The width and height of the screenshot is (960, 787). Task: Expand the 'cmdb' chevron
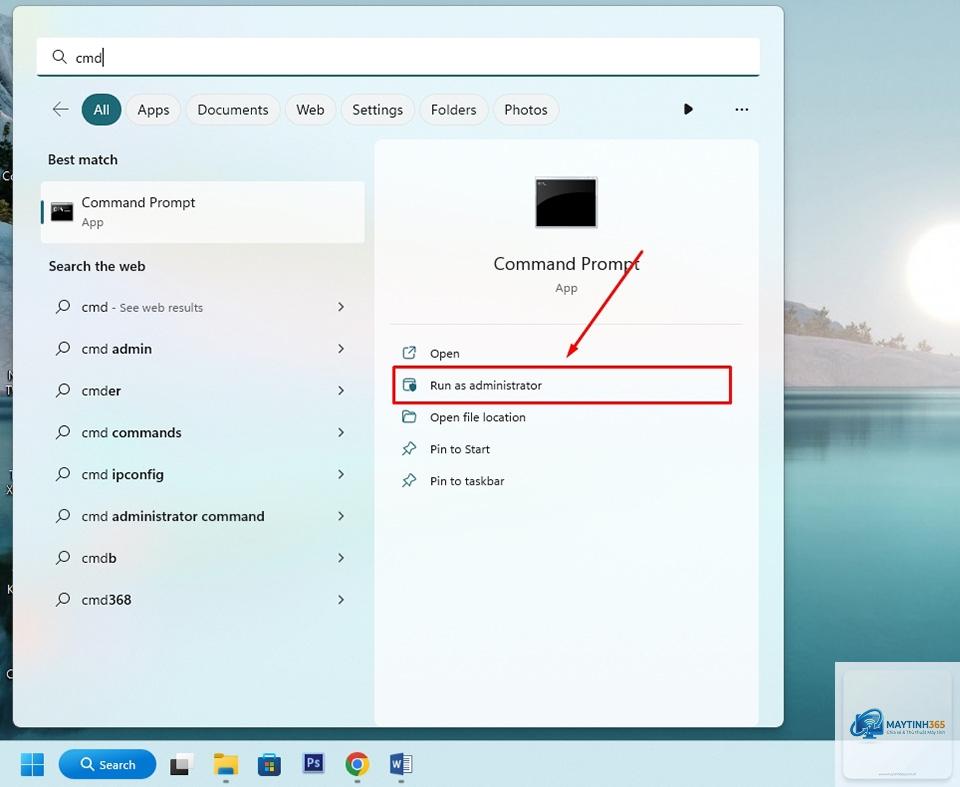point(341,558)
